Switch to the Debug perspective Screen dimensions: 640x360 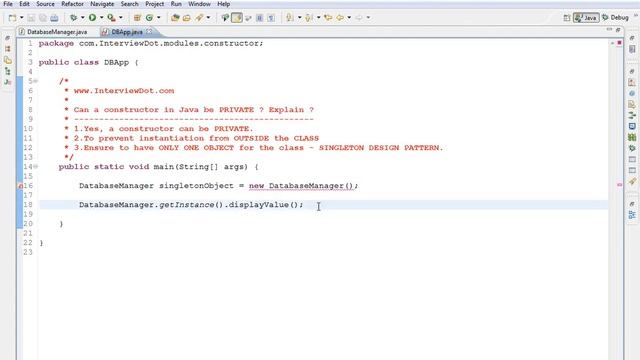pos(616,18)
